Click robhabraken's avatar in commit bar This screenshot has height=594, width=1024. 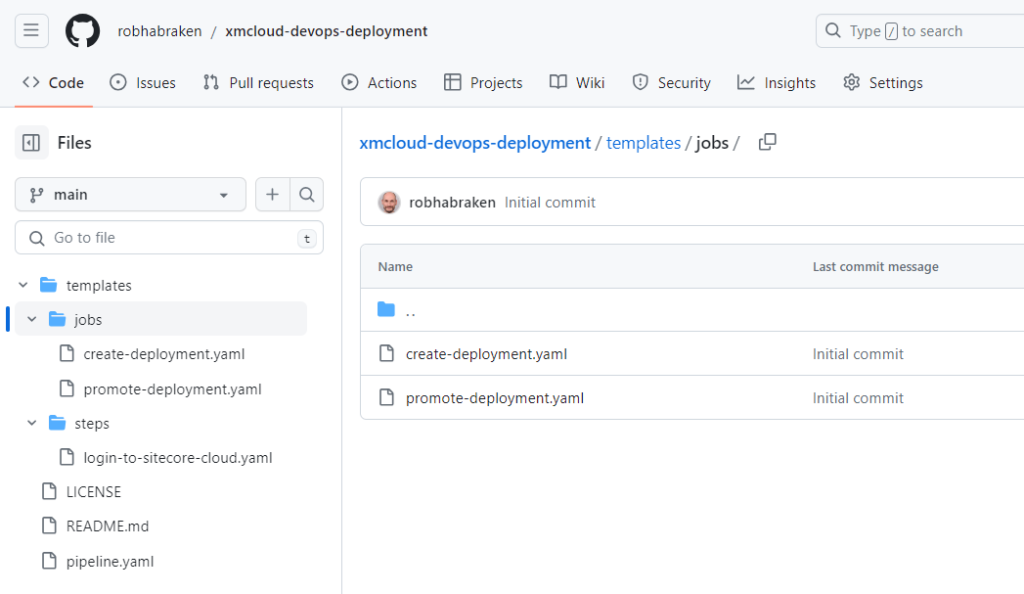click(389, 202)
